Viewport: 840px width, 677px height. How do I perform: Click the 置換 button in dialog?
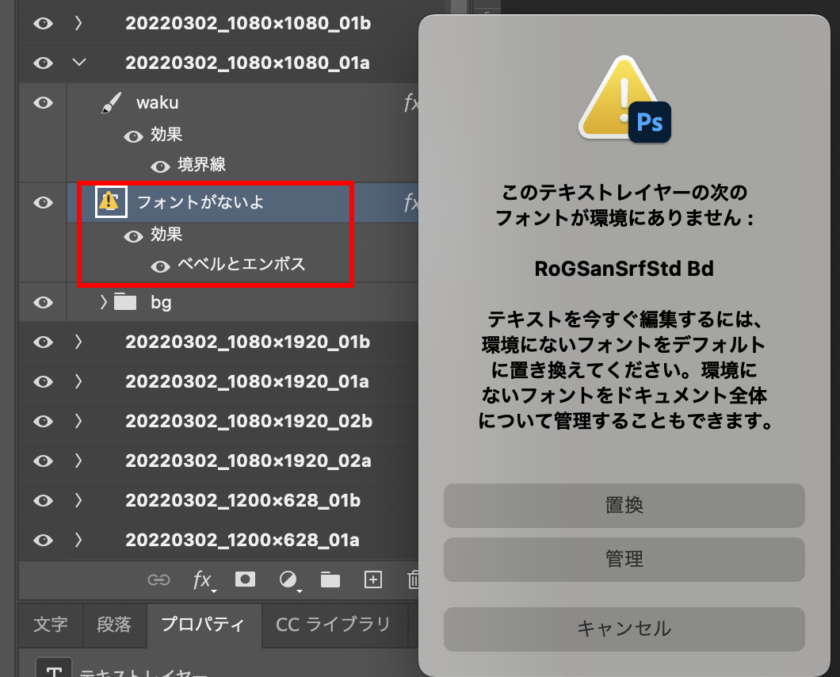[624, 506]
